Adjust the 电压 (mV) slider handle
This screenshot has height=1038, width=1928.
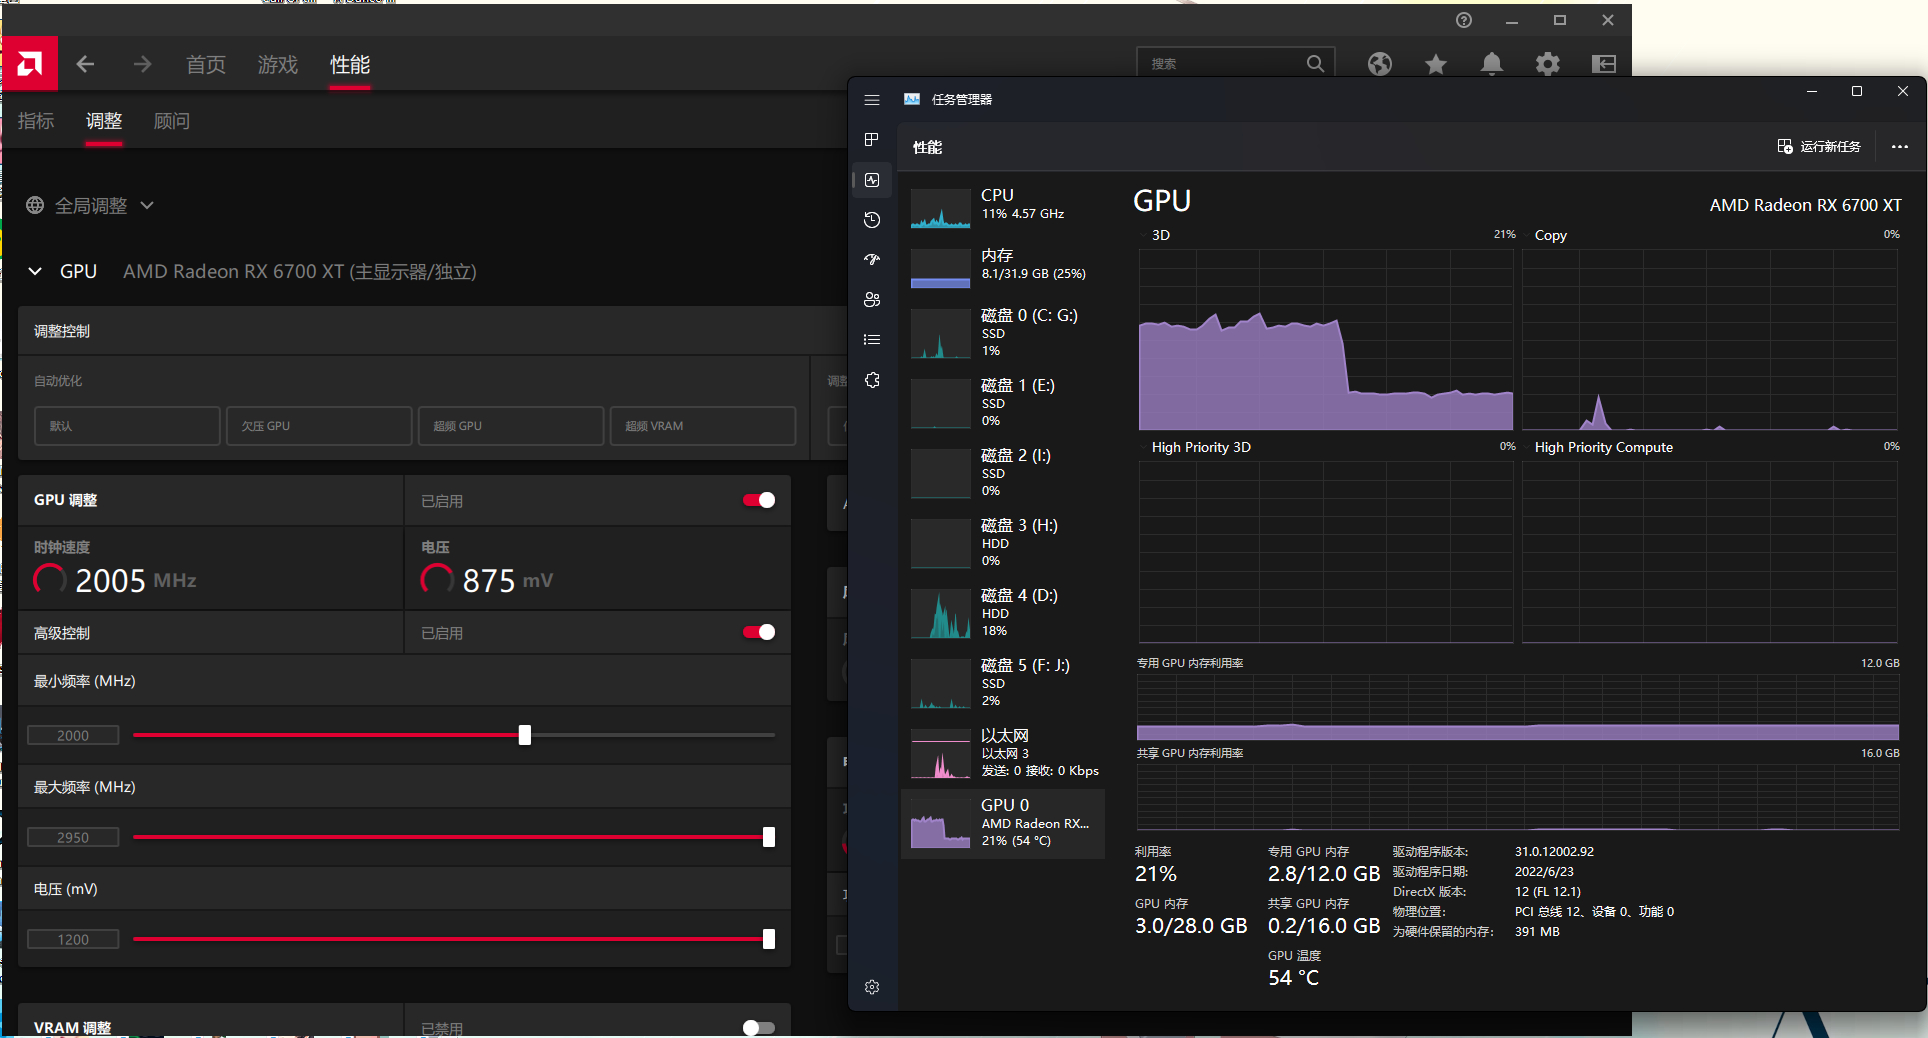[769, 939]
